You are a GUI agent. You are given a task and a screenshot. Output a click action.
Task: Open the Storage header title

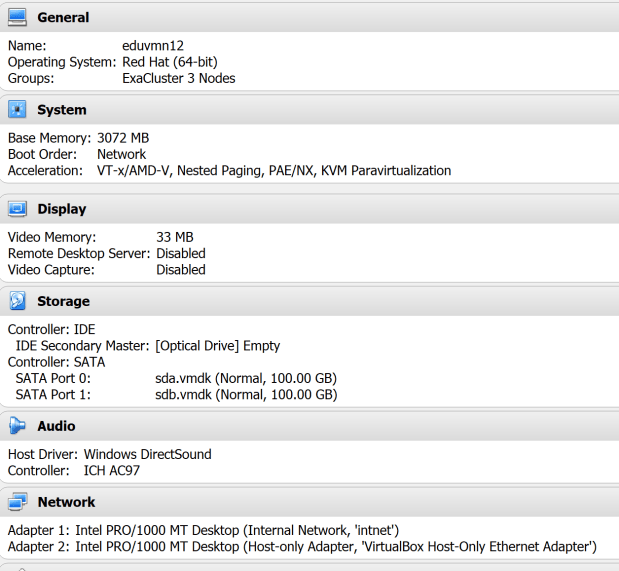[x=63, y=301]
